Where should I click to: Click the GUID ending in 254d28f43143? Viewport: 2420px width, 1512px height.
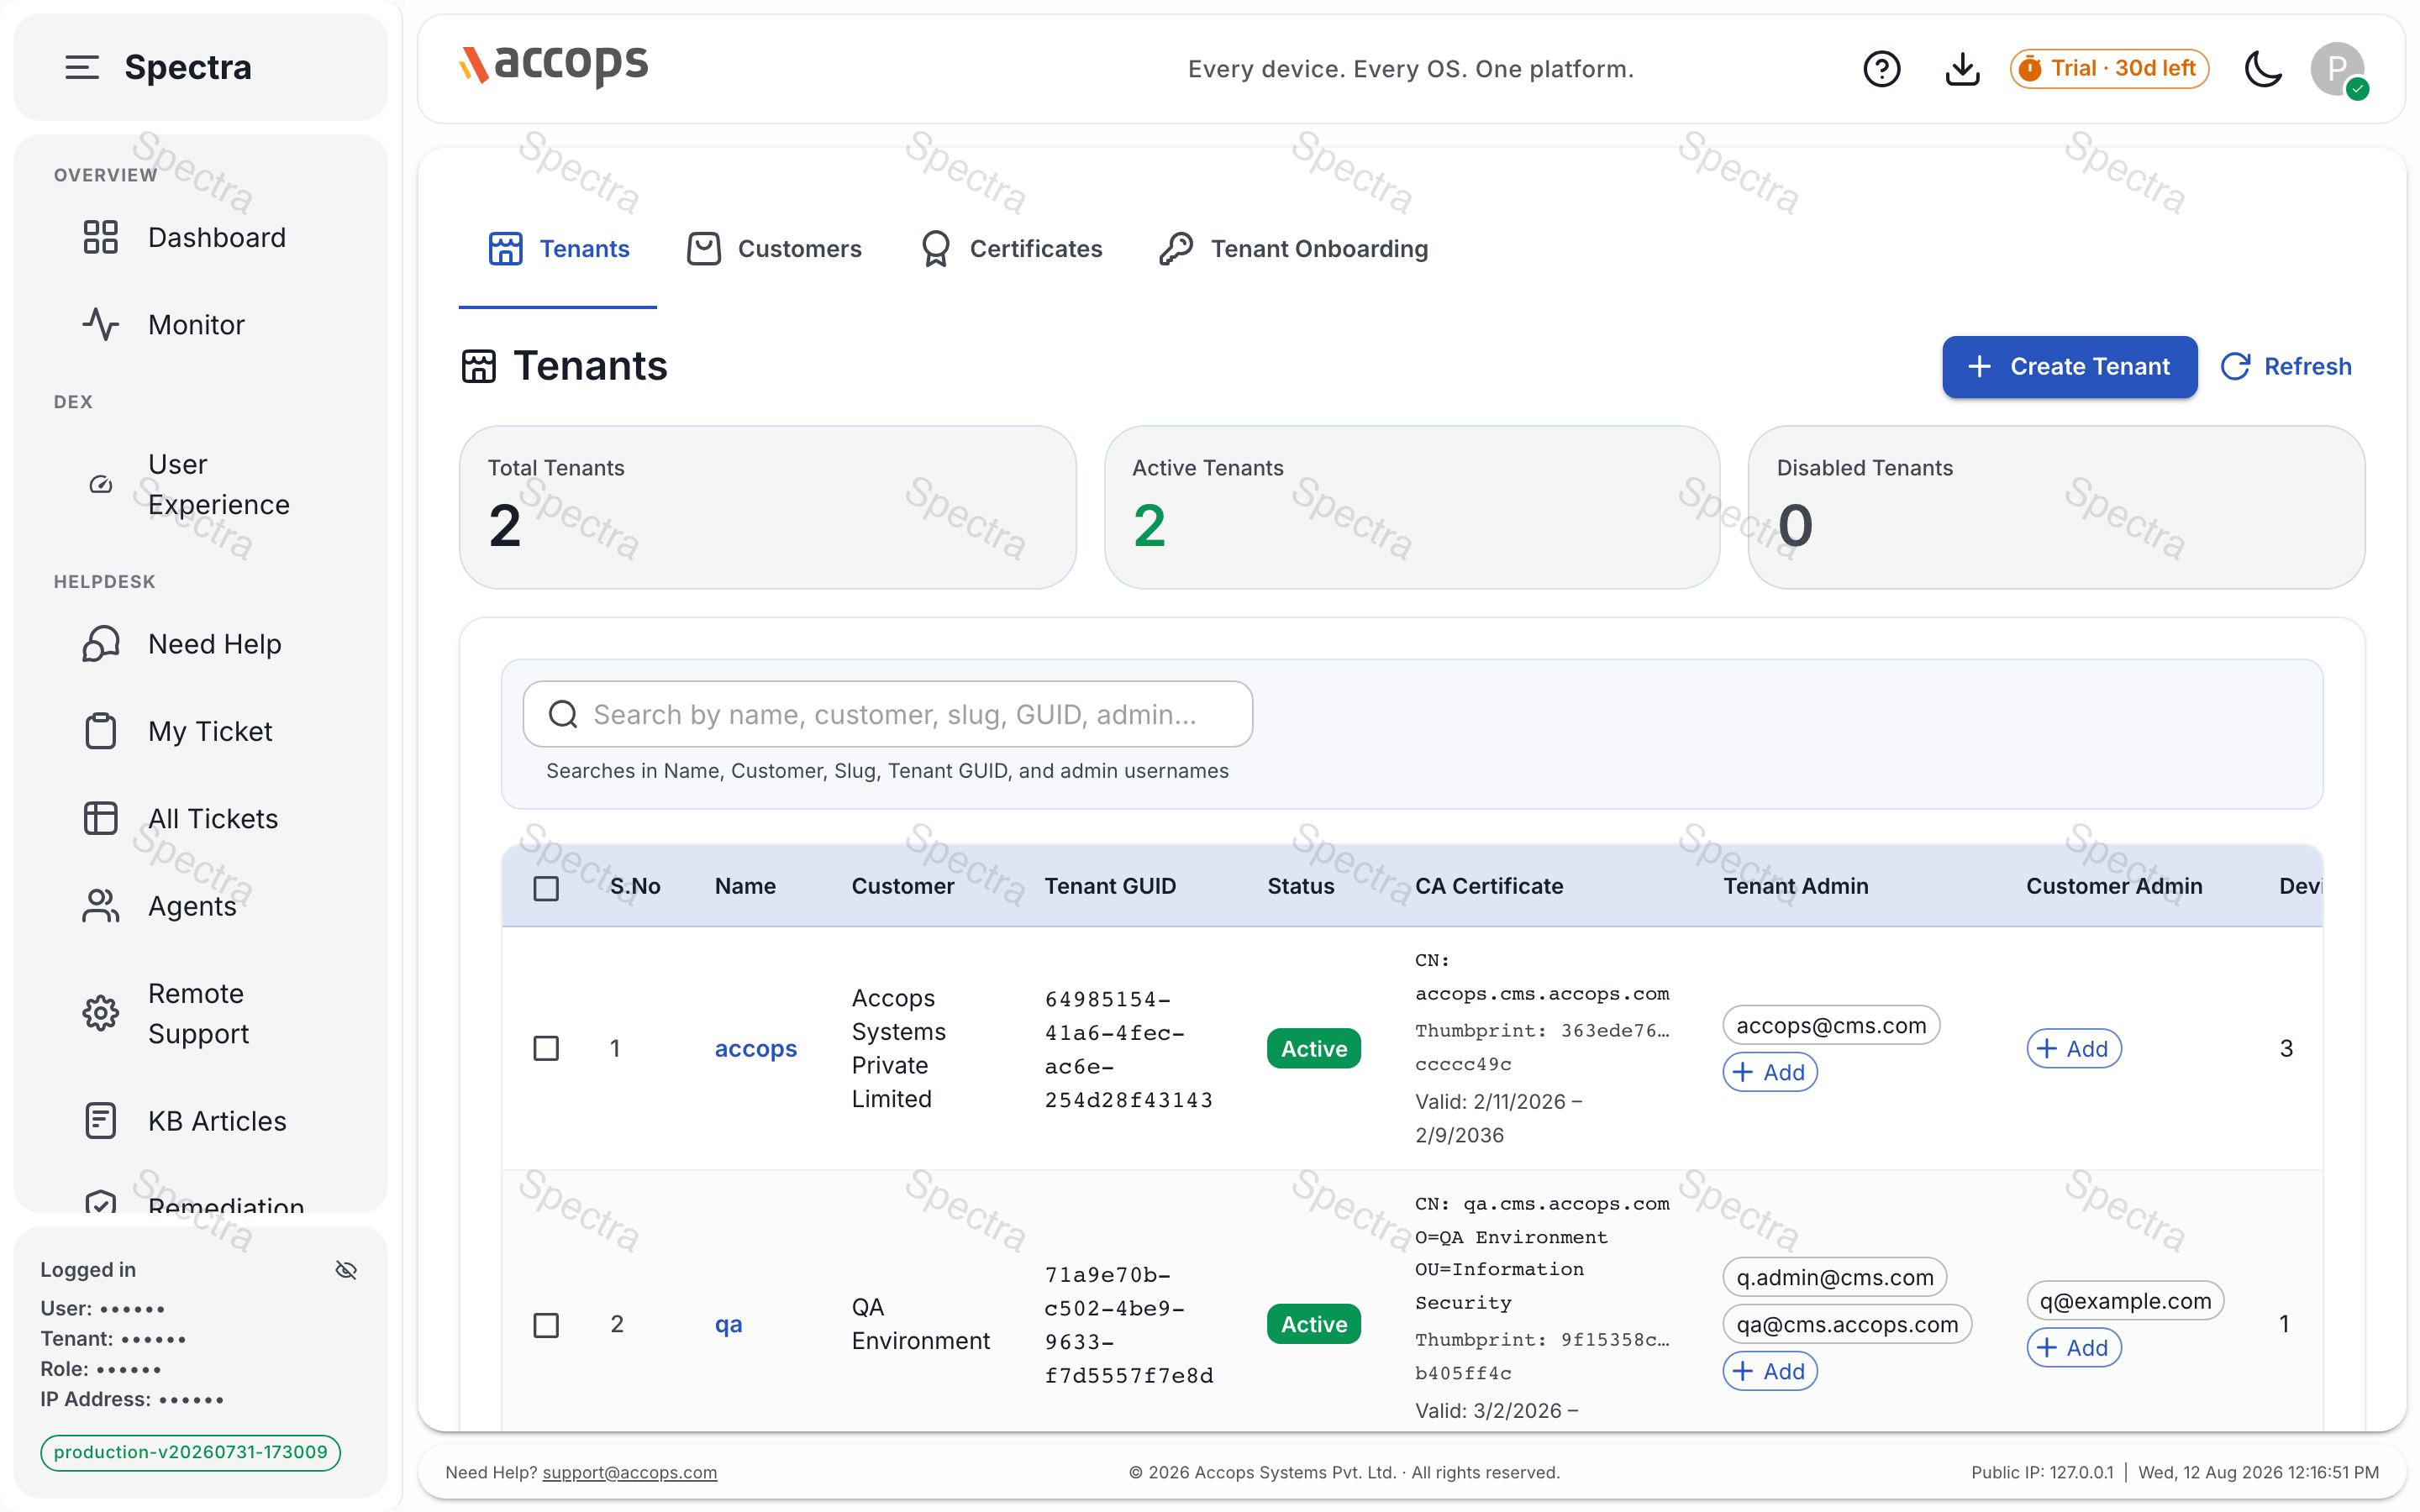coord(1128,1049)
